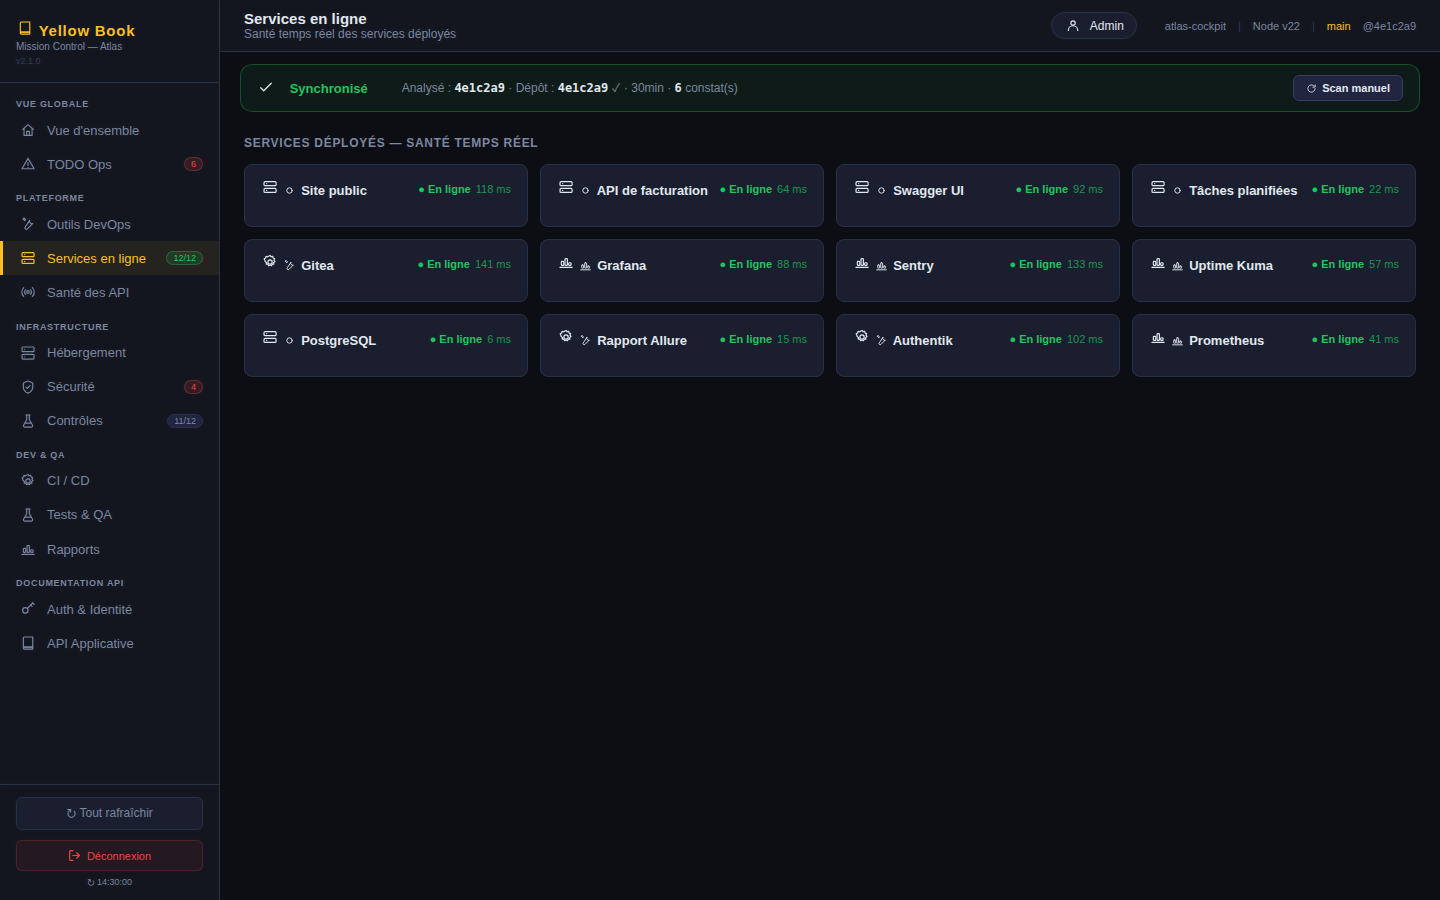Open the Prometheus service card
Screen dimensions: 1440x900
tap(1274, 345)
